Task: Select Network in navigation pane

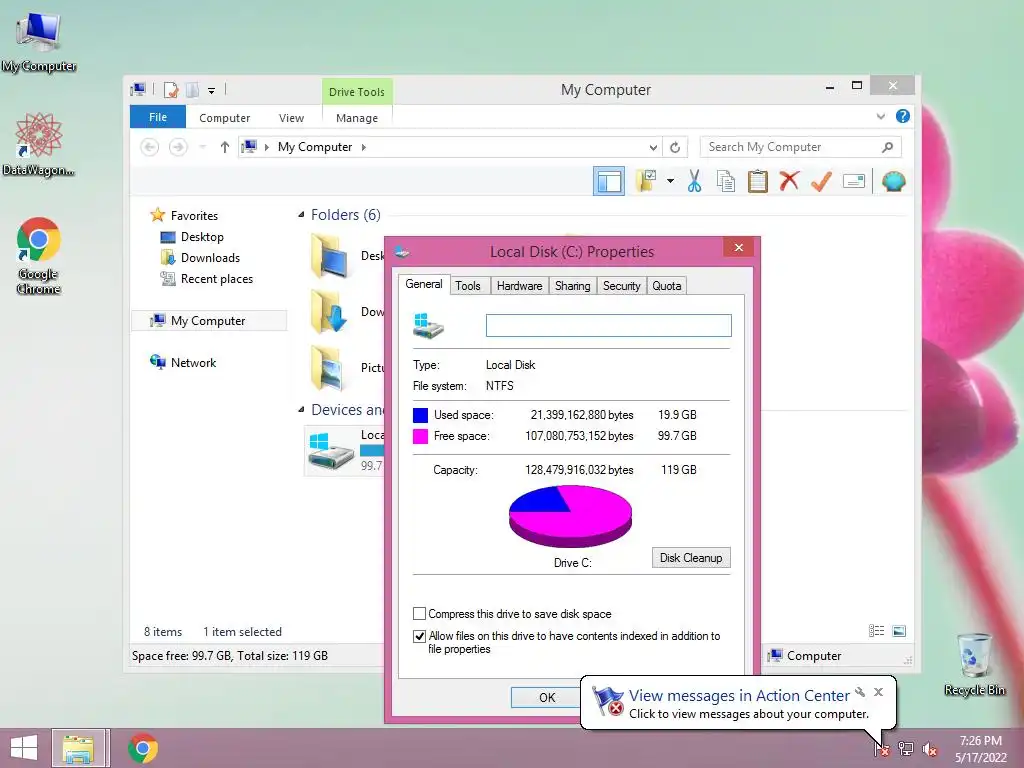Action: coord(193,362)
